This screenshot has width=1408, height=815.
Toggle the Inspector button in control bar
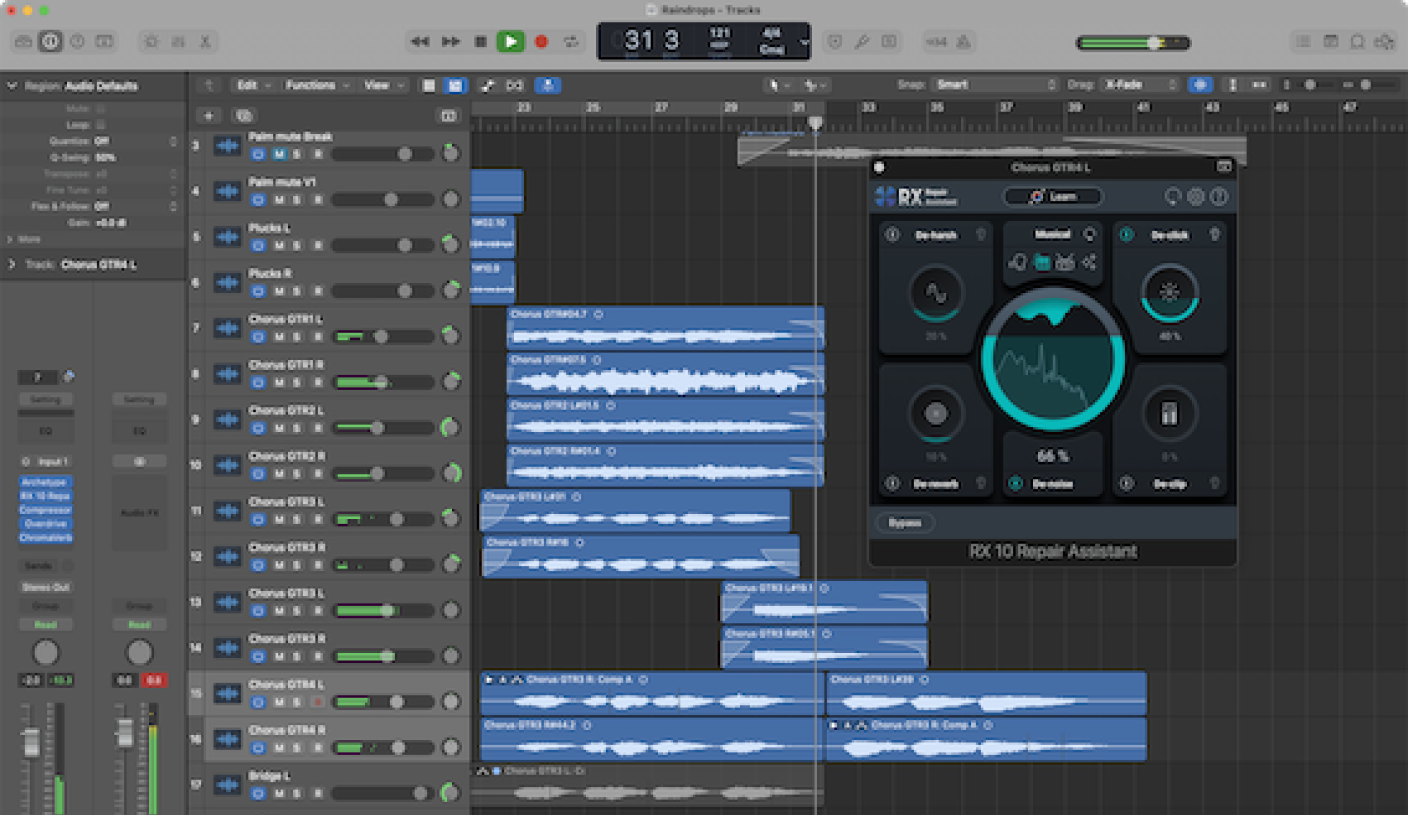pos(50,42)
